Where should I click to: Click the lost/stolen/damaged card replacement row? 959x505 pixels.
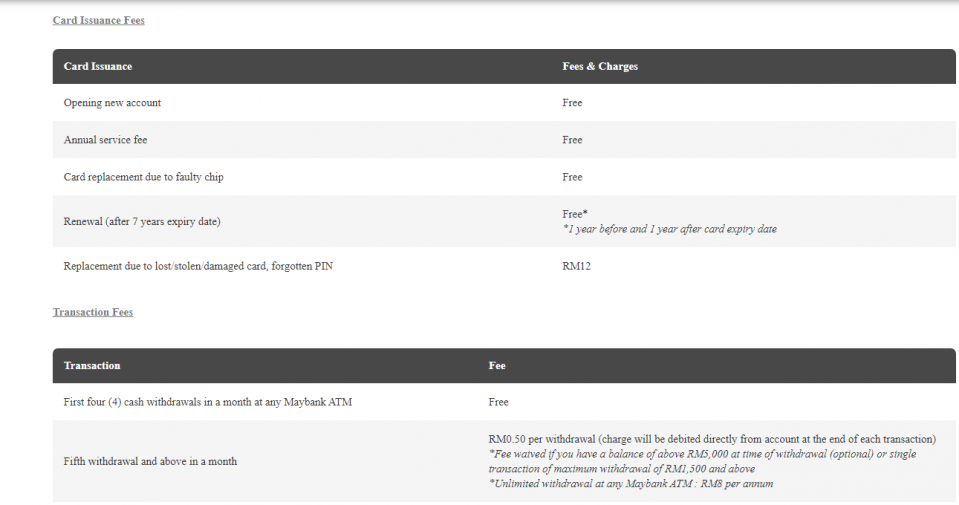504,266
